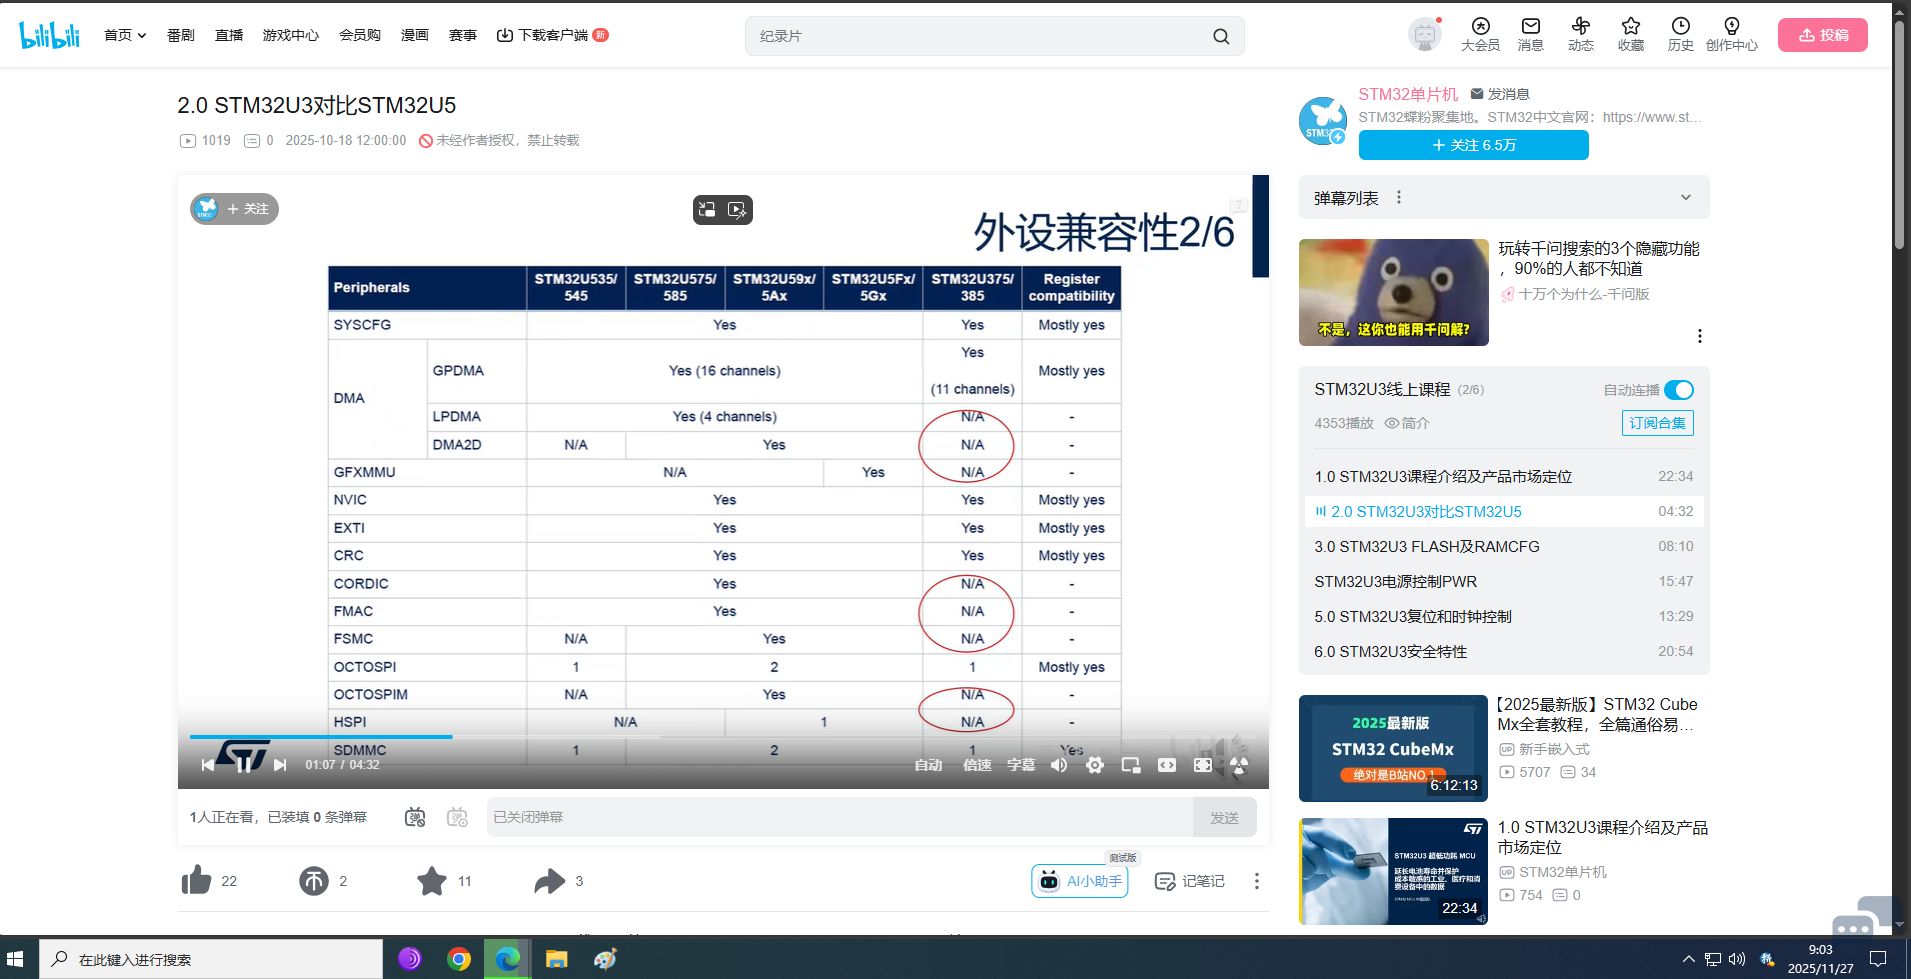The image size is (1911, 979).
Task: Toggle the 自动连播 autoplay switch
Action: click(x=1679, y=390)
